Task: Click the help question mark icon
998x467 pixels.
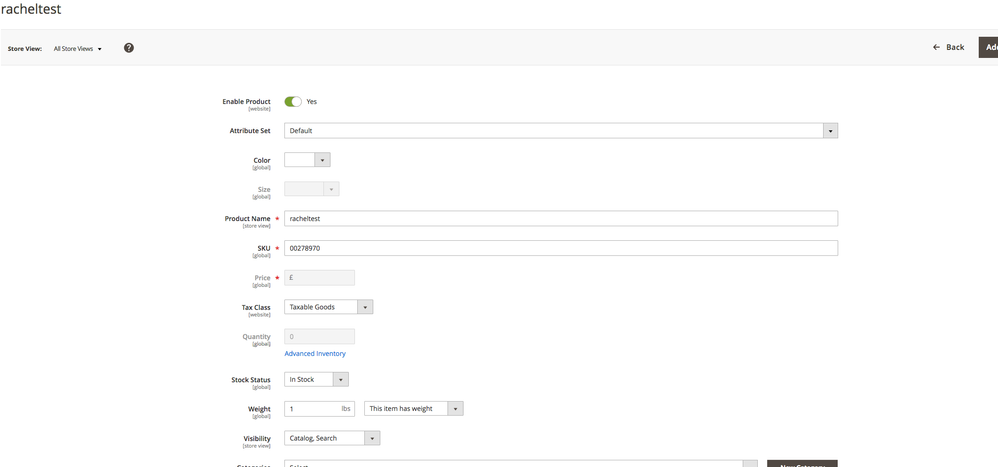Action: click(129, 48)
